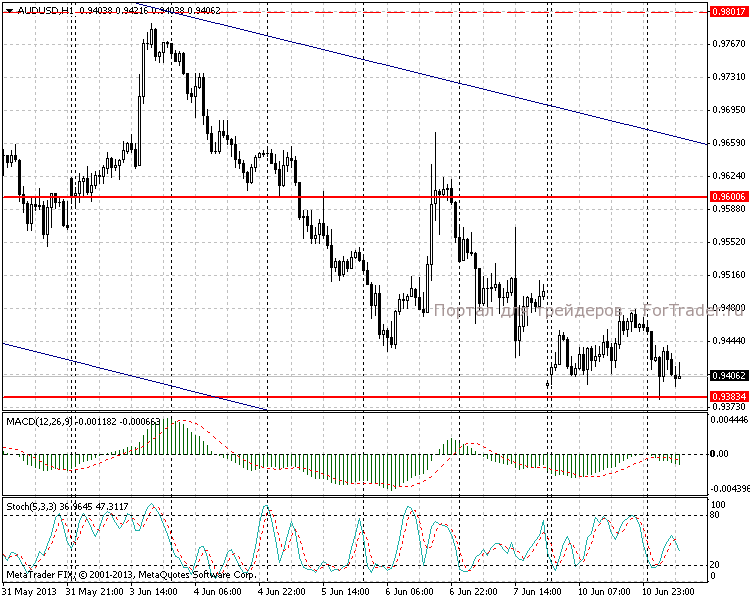Viewport: 750px width, 600px height.
Task: Click the 0.96590 price axis value
Action: (729, 143)
